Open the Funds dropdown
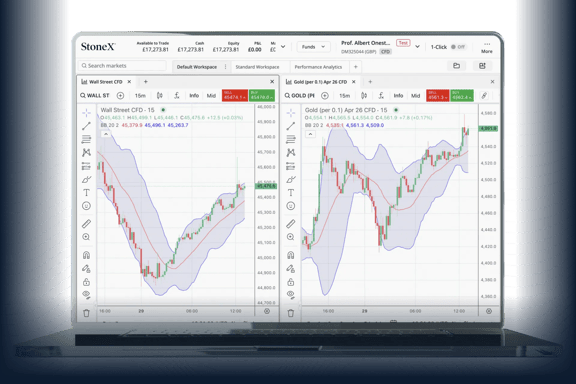576x384 pixels. coord(313,47)
